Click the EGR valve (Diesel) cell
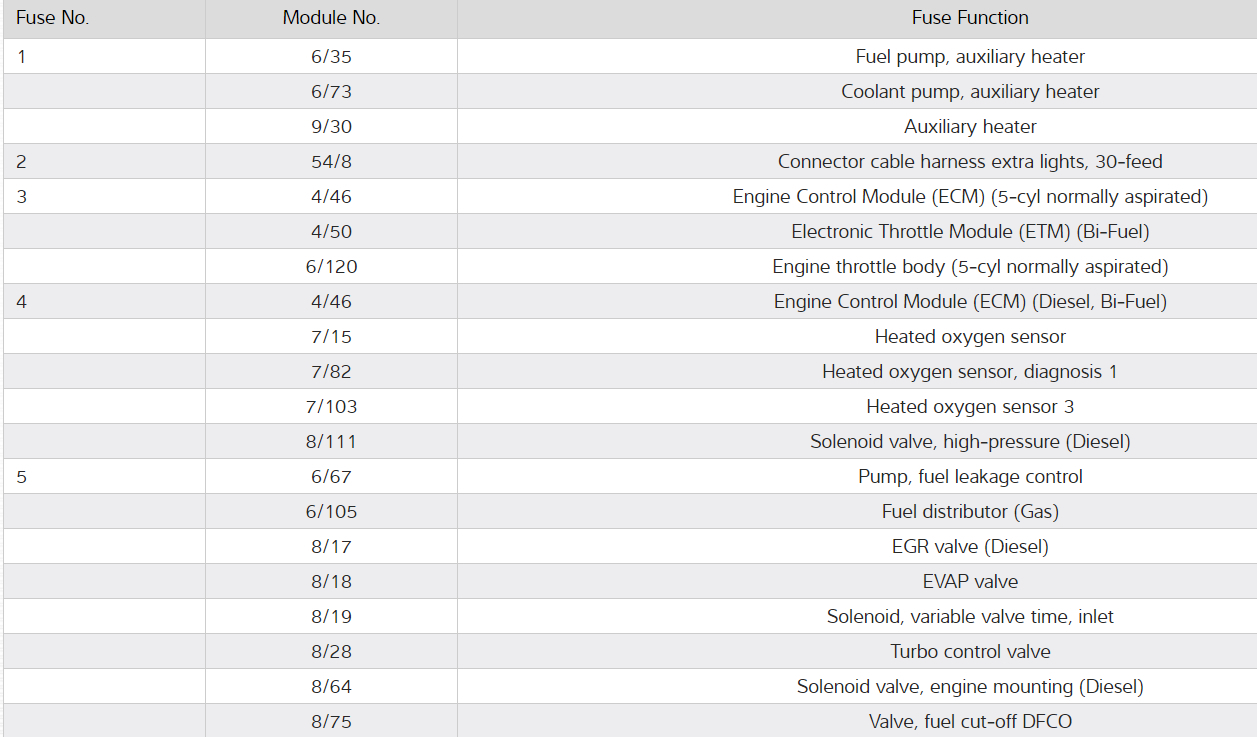The width and height of the screenshot is (1257, 737). (x=969, y=547)
